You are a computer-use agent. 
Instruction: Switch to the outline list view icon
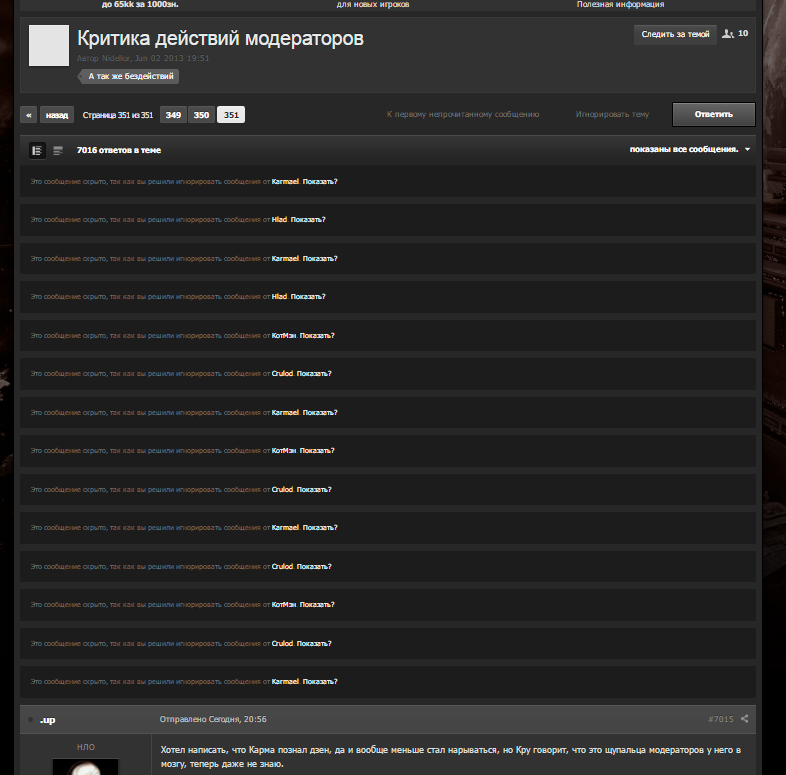click(58, 150)
